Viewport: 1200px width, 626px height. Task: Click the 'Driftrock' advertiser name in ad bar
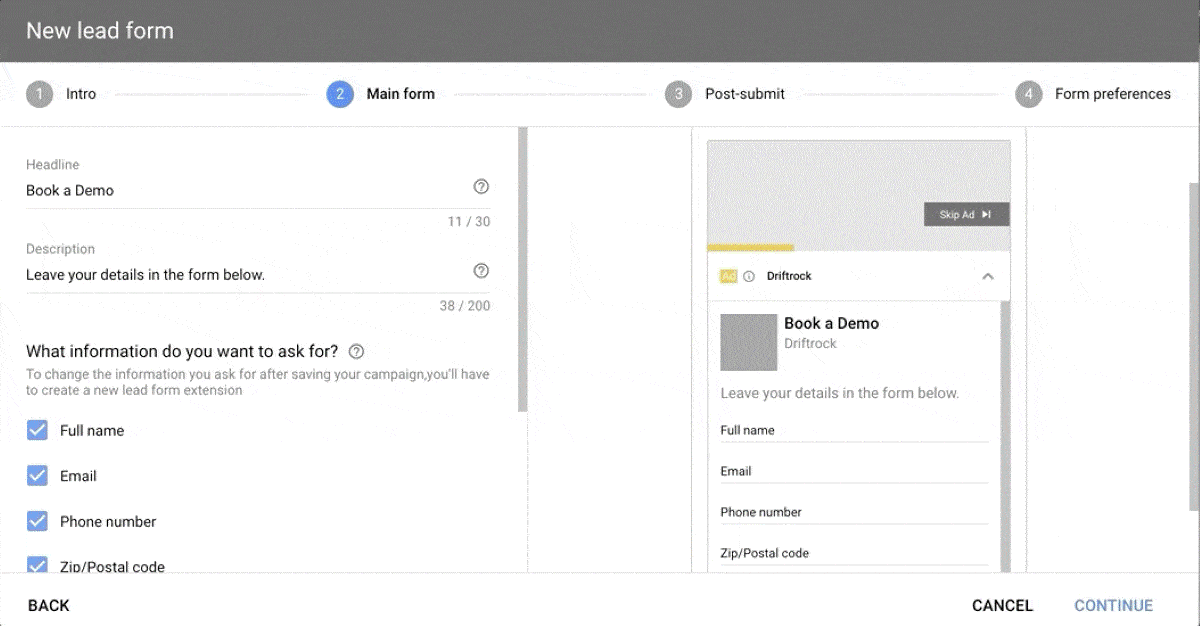[789, 276]
